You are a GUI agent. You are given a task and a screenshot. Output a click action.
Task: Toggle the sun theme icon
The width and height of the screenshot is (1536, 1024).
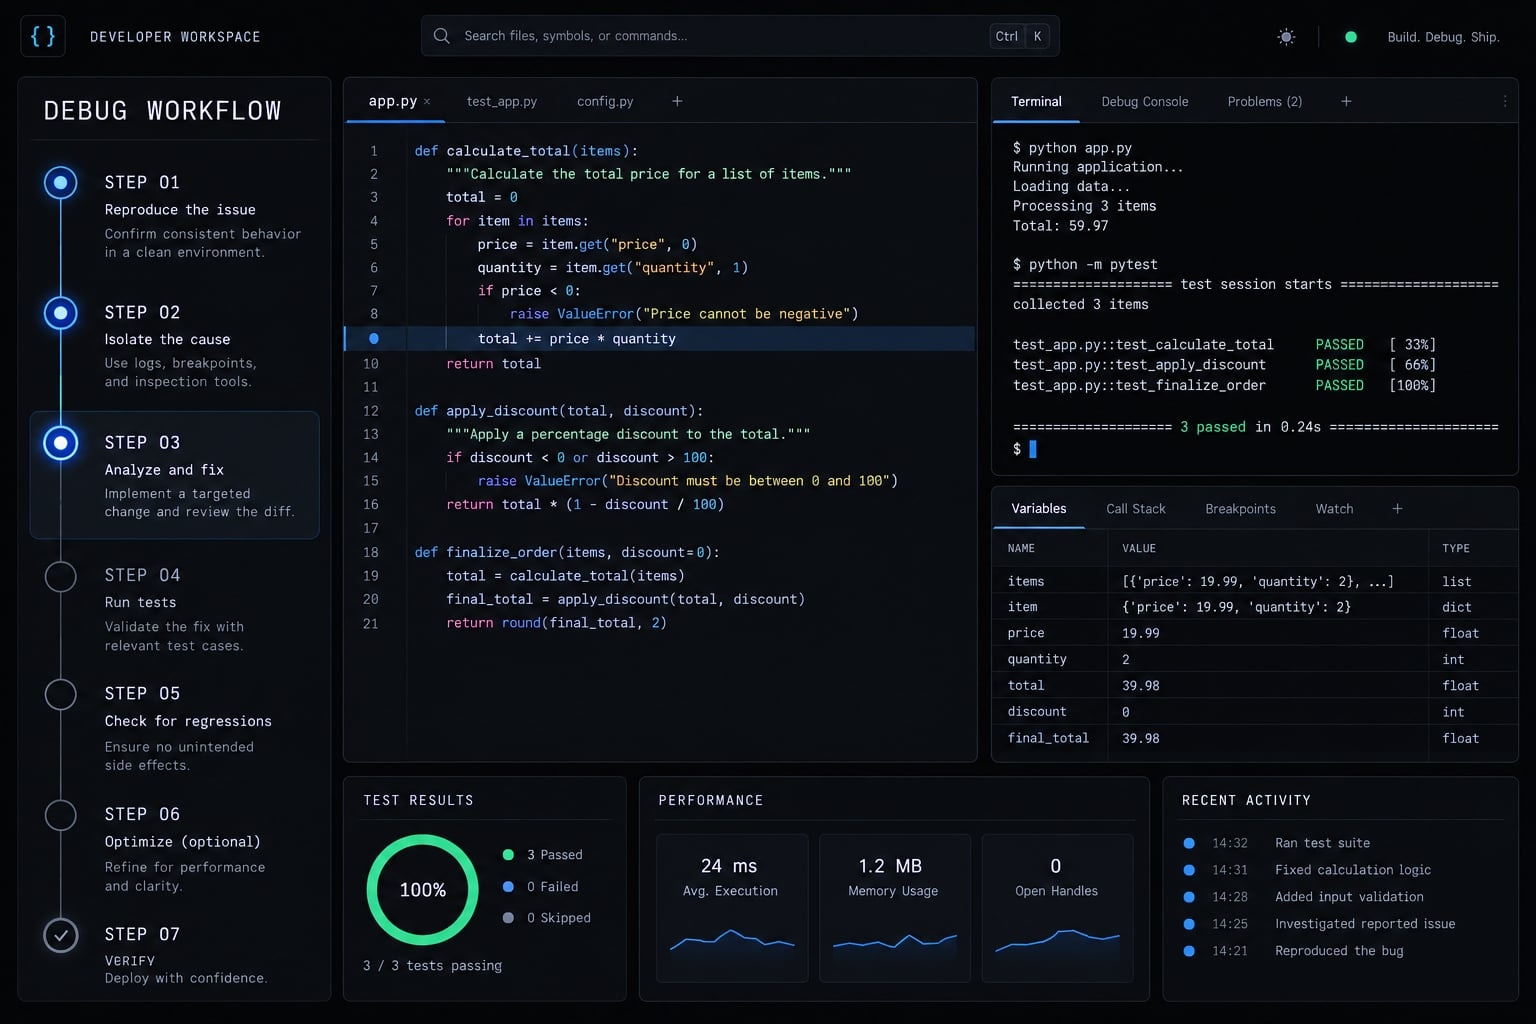1286,37
